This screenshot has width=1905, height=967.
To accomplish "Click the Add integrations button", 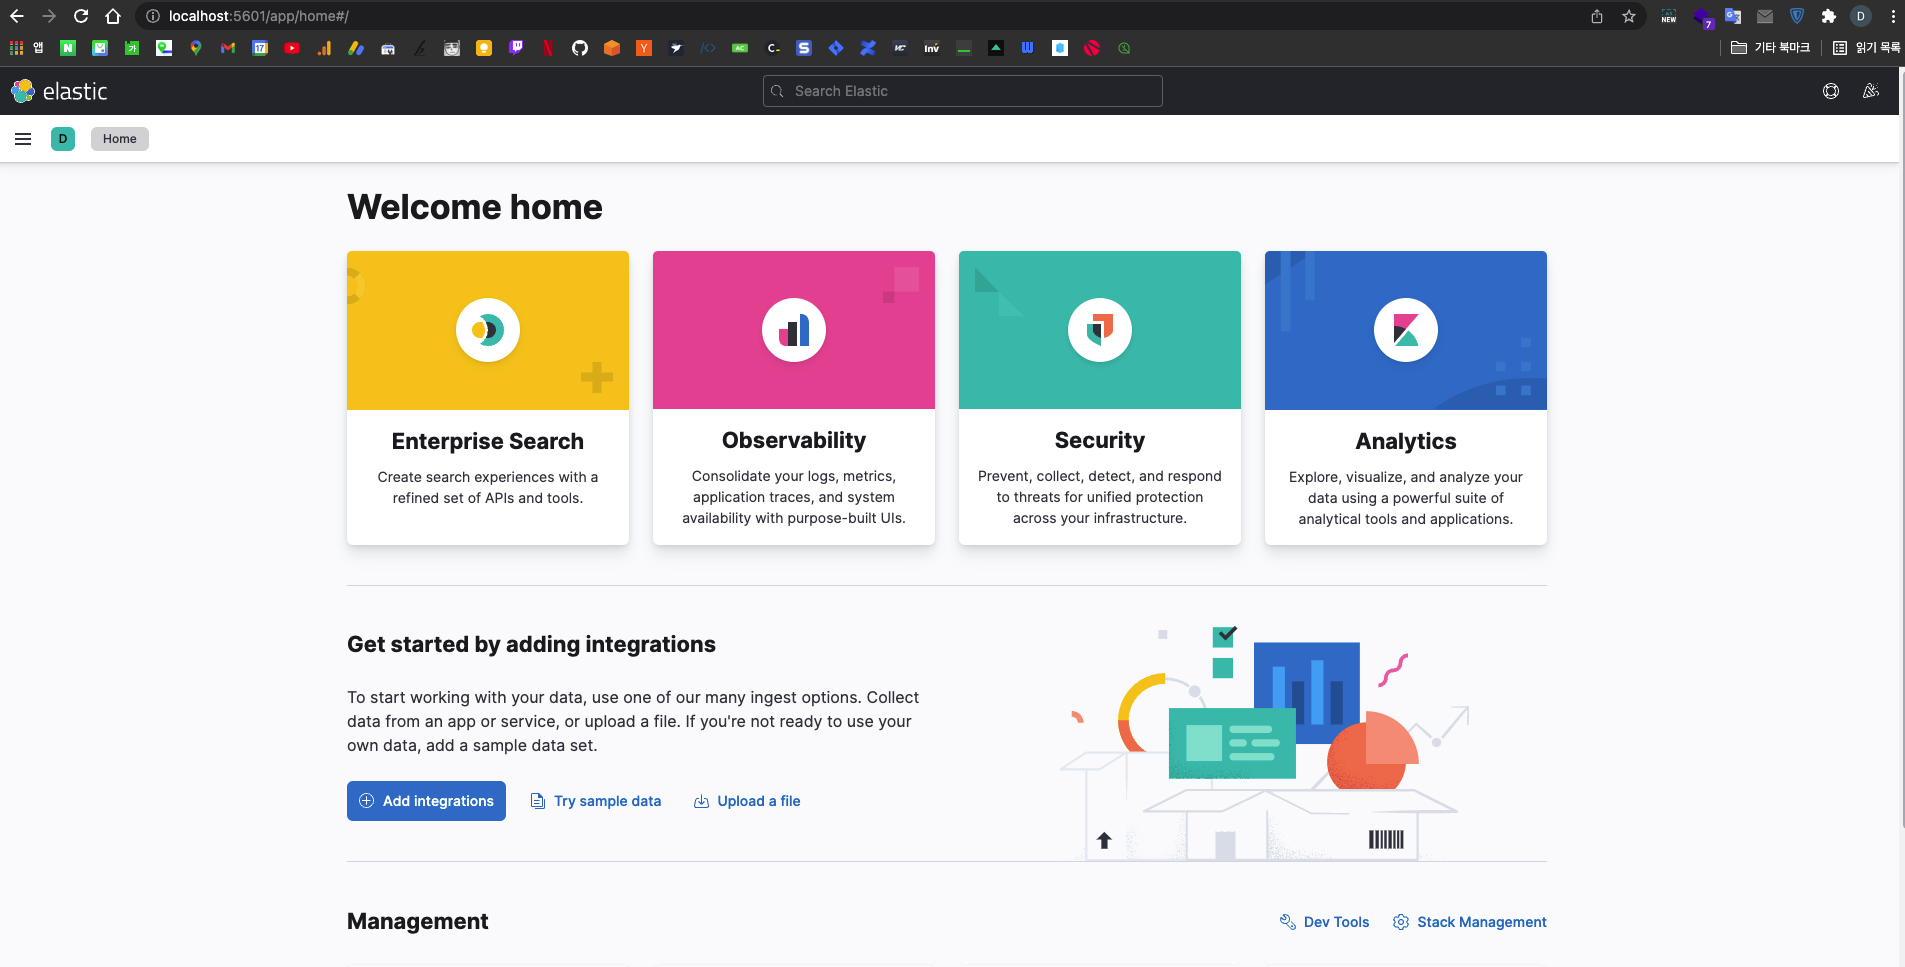I will click(426, 801).
